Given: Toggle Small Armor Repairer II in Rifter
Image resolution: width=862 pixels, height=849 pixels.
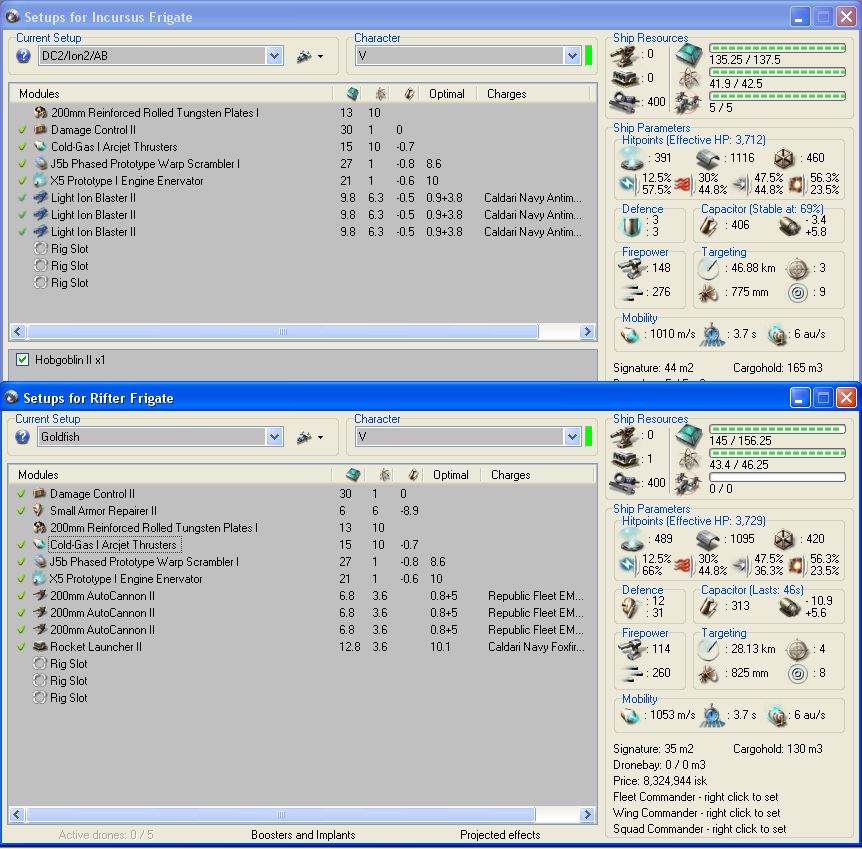Looking at the screenshot, I should point(21,511).
